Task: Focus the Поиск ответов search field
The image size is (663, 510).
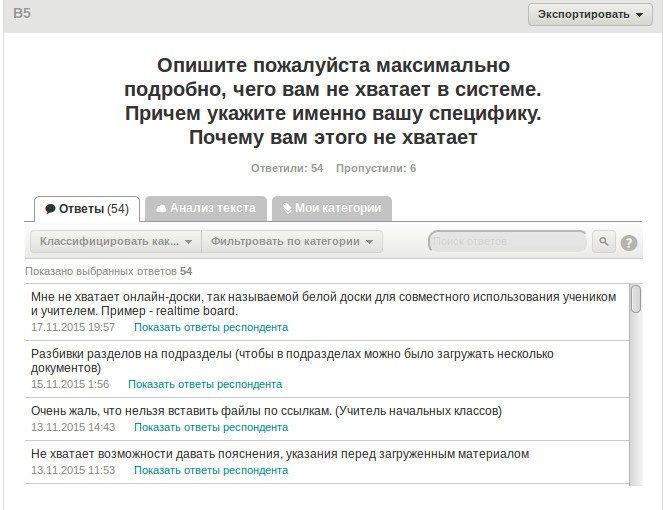Action: tap(507, 241)
